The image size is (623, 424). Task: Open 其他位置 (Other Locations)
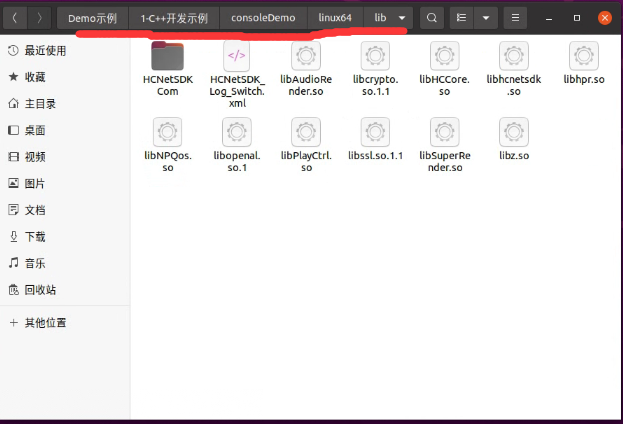coord(65,323)
